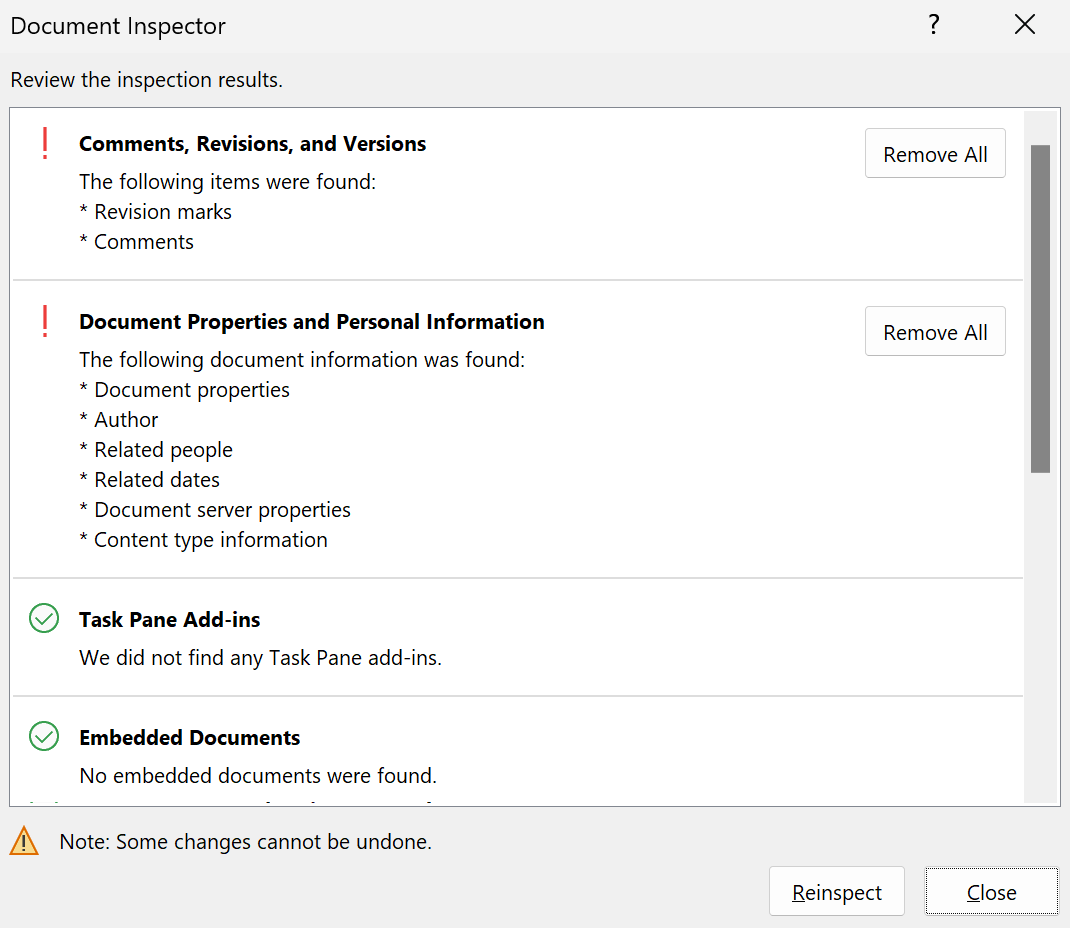Image resolution: width=1070 pixels, height=928 pixels.
Task: Click the '* Related people' item
Action: coord(156,450)
